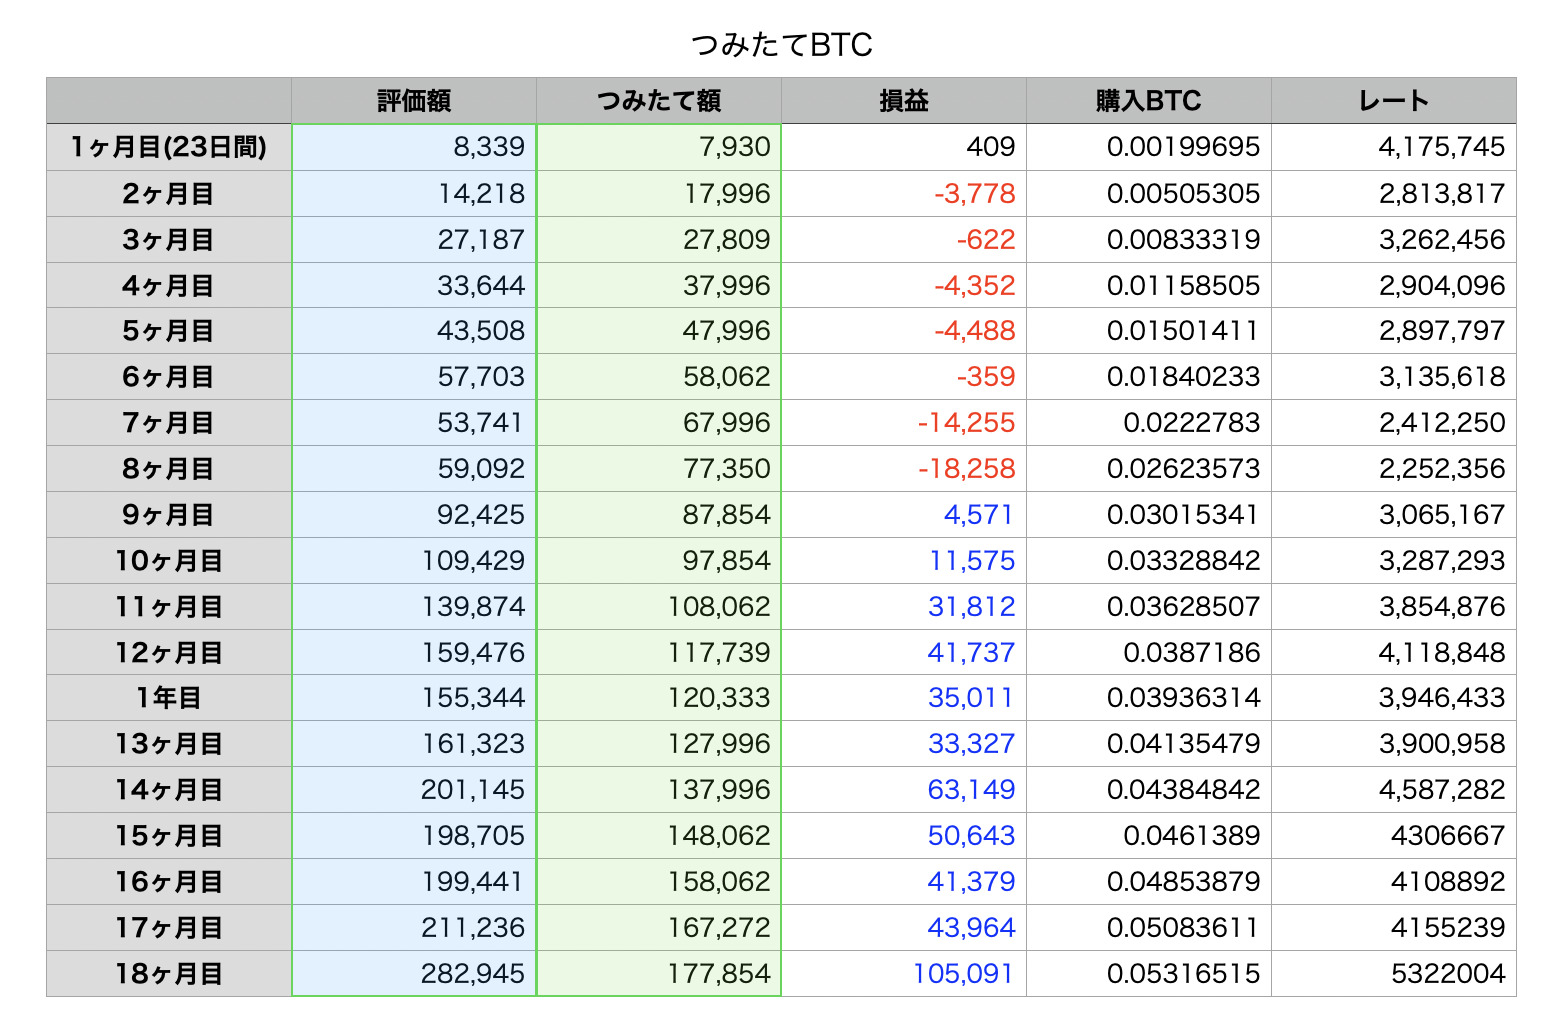1562x1014 pixels.
Task: Click the 4ヶ月目 row label
Action: pos(169,285)
